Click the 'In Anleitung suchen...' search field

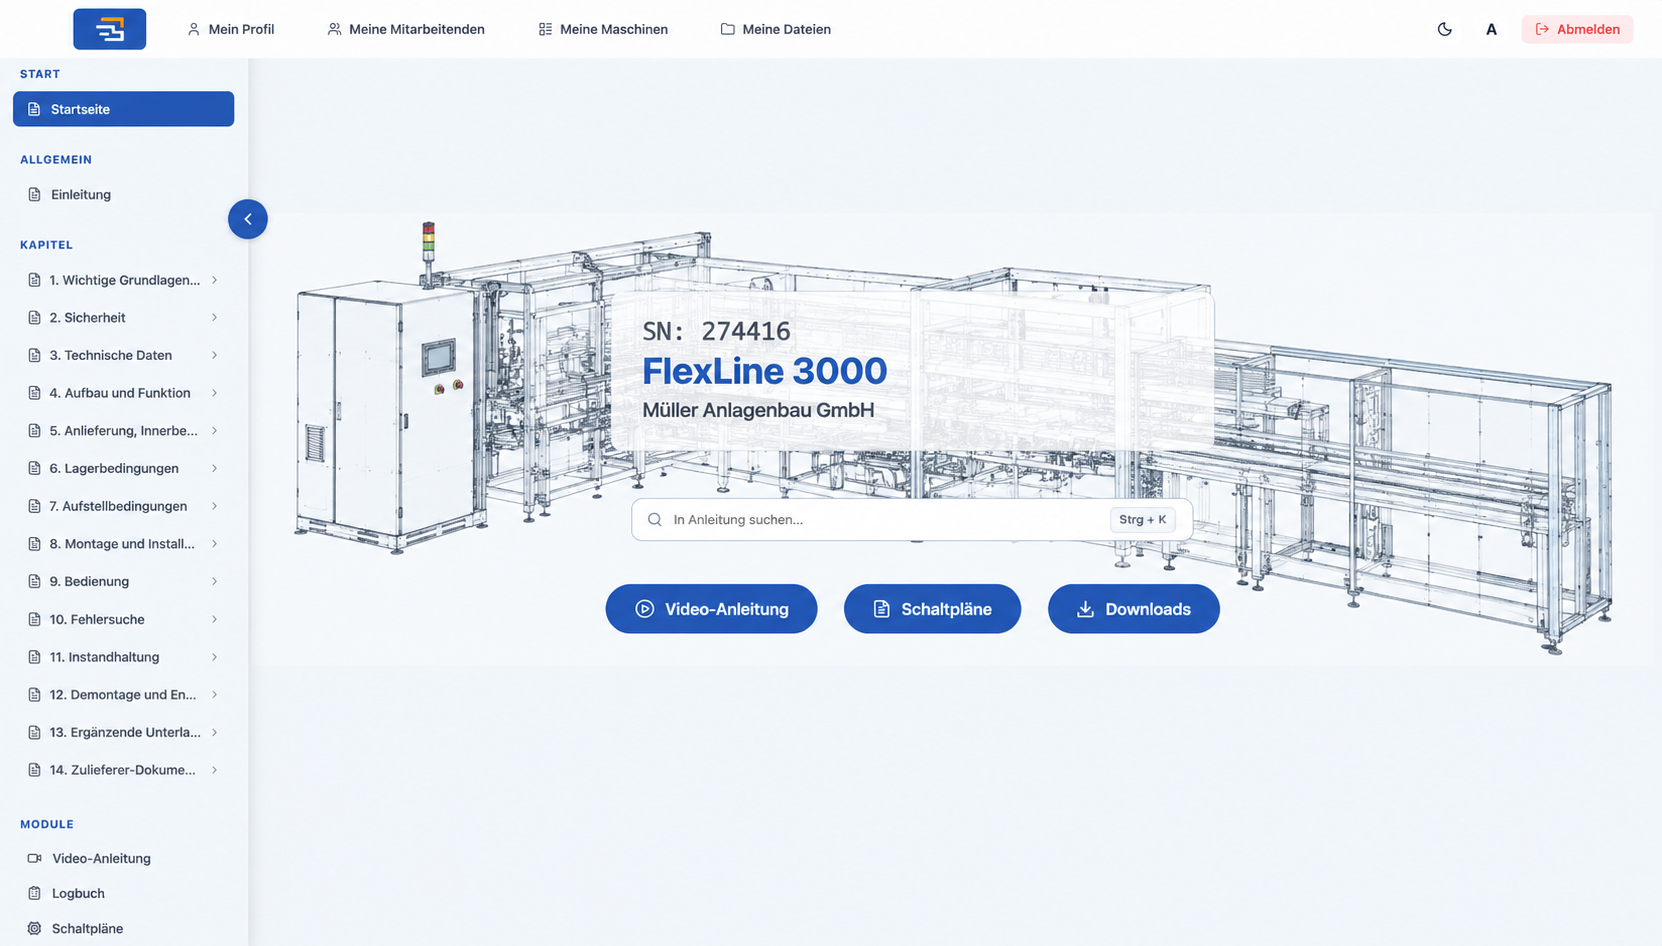click(912, 520)
